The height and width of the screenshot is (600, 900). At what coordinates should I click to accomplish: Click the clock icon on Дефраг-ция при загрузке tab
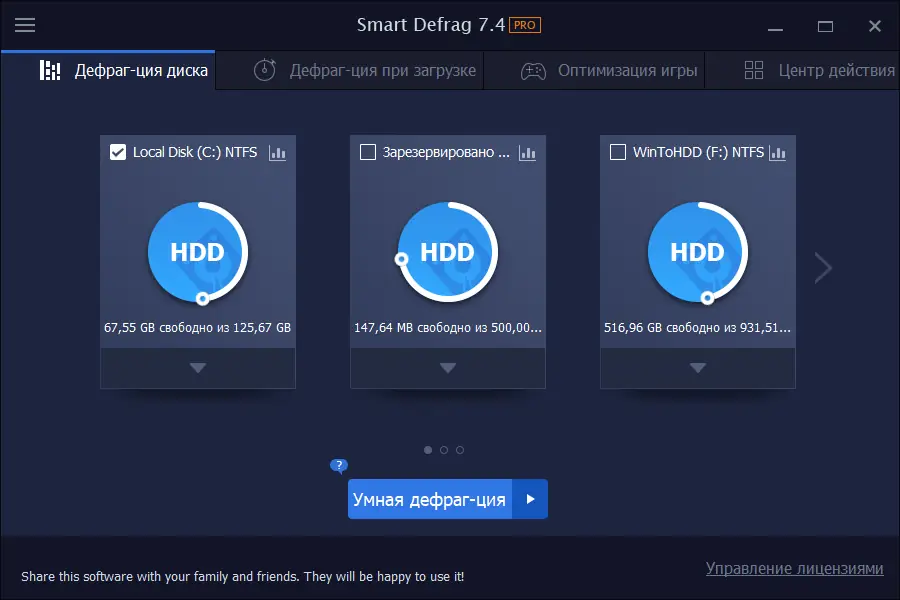pyautogui.click(x=264, y=70)
